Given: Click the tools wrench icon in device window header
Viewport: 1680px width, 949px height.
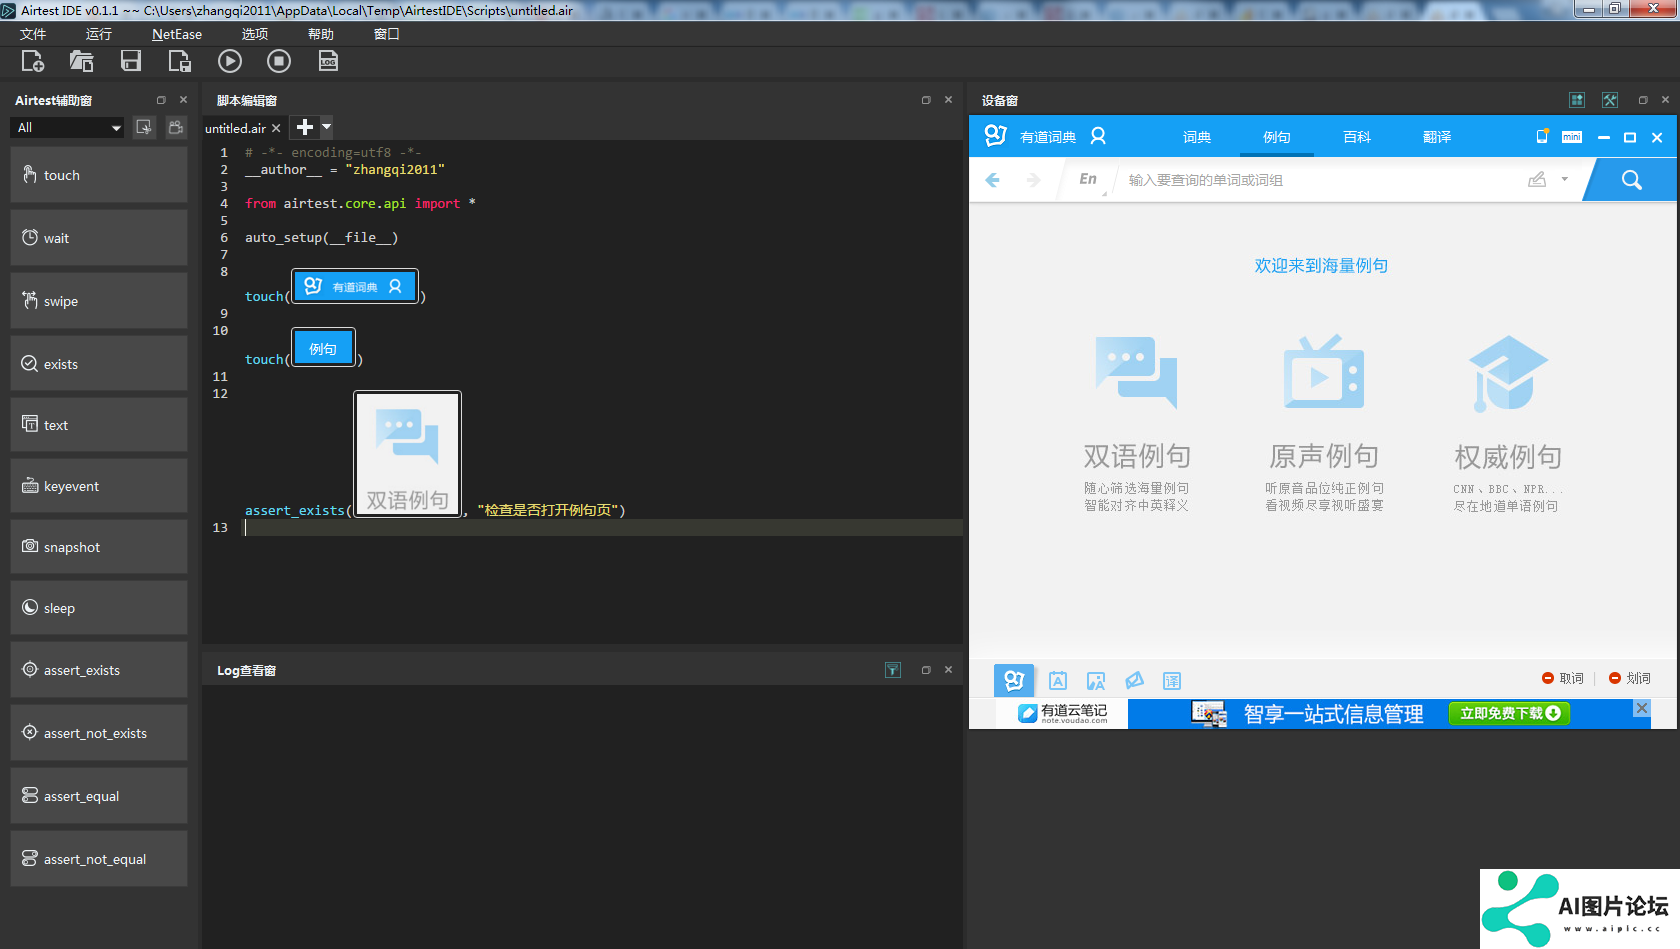Looking at the screenshot, I should (x=1610, y=100).
